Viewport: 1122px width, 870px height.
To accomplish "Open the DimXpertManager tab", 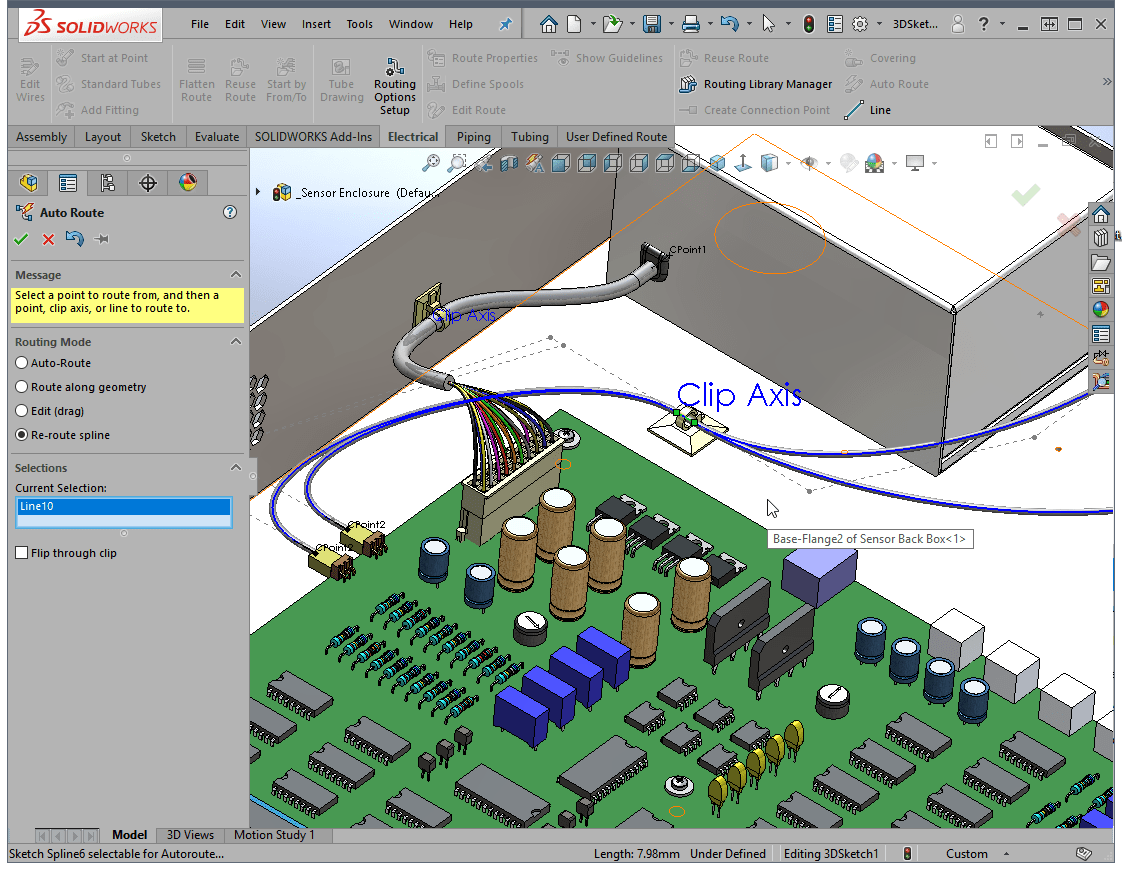I will point(147,183).
